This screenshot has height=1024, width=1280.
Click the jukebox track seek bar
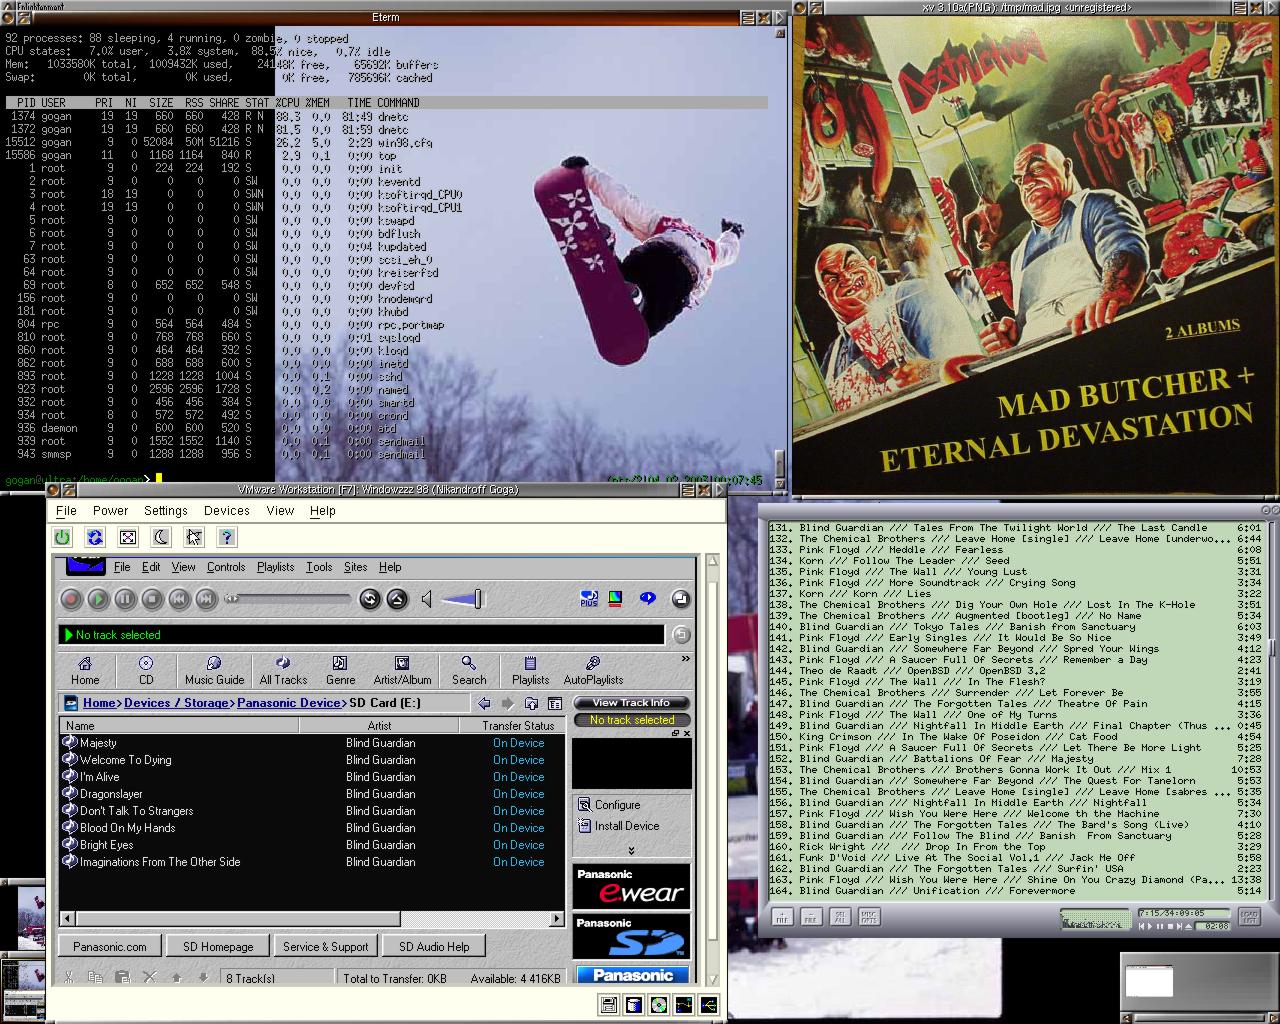pyautogui.click(x=288, y=598)
